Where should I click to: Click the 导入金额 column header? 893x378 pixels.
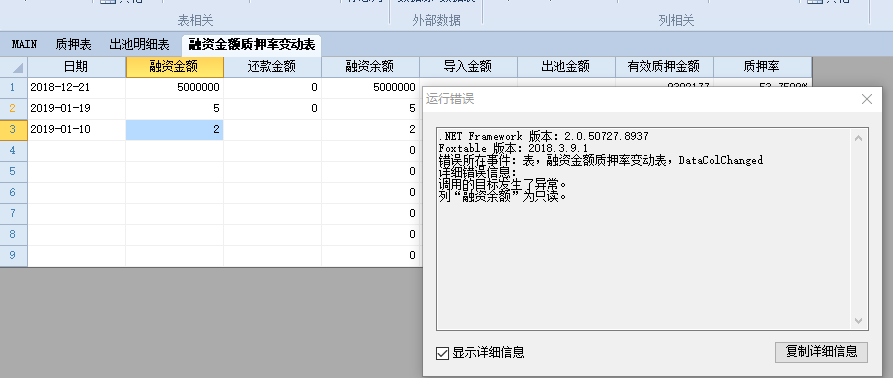[468, 67]
